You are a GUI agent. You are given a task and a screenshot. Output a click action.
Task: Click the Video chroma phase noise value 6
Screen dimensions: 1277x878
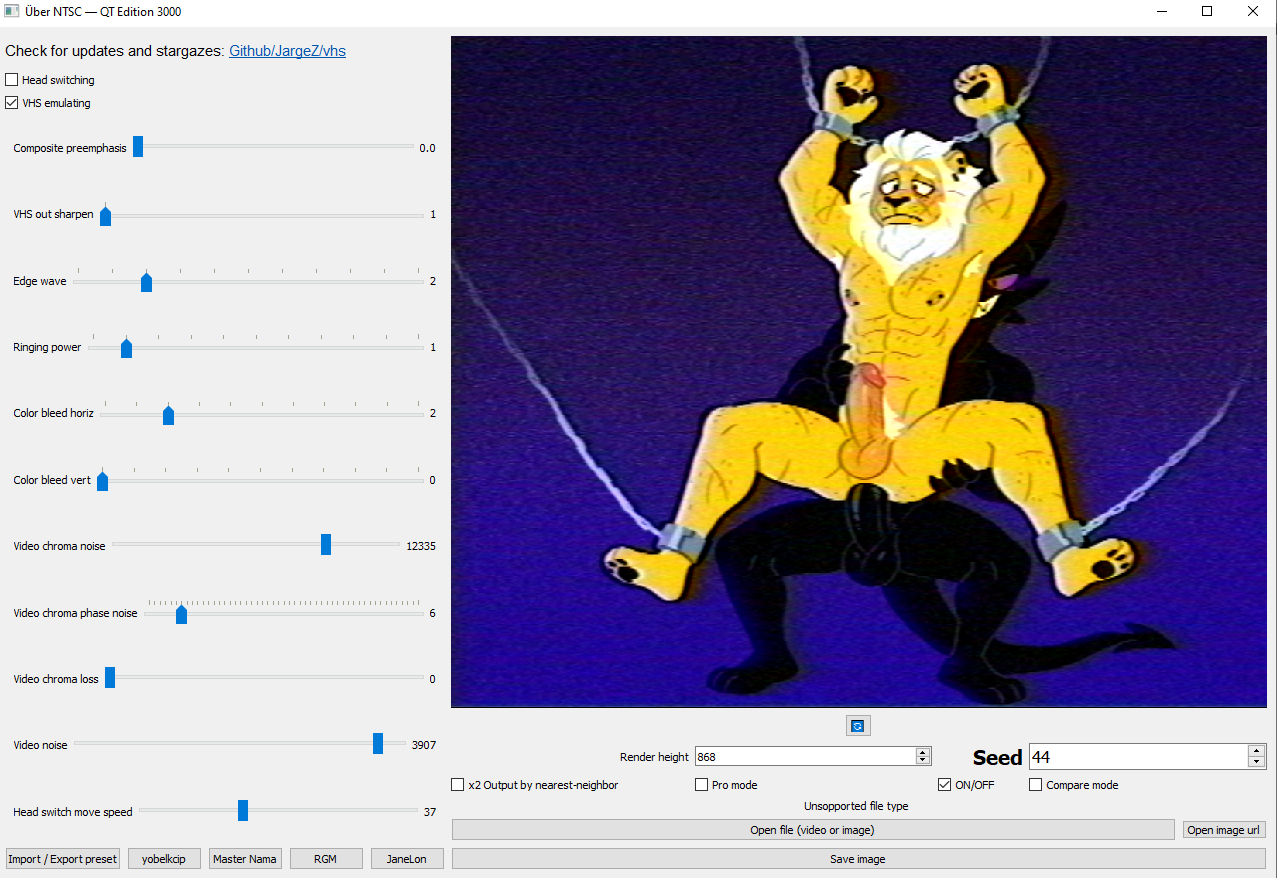click(432, 613)
